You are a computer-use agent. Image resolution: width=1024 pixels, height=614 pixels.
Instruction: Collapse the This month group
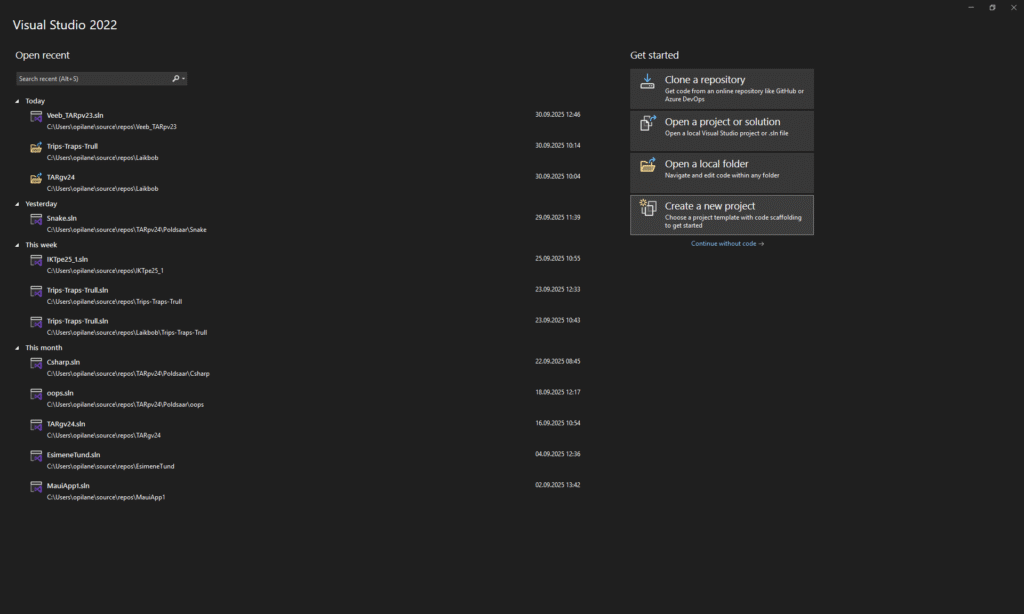coord(17,348)
